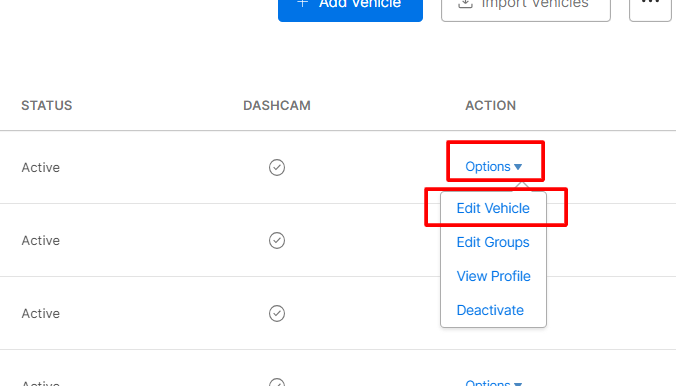The width and height of the screenshot is (676, 386).
Task: Click the download icon in Import Vehicles
Action: click(465, 3)
